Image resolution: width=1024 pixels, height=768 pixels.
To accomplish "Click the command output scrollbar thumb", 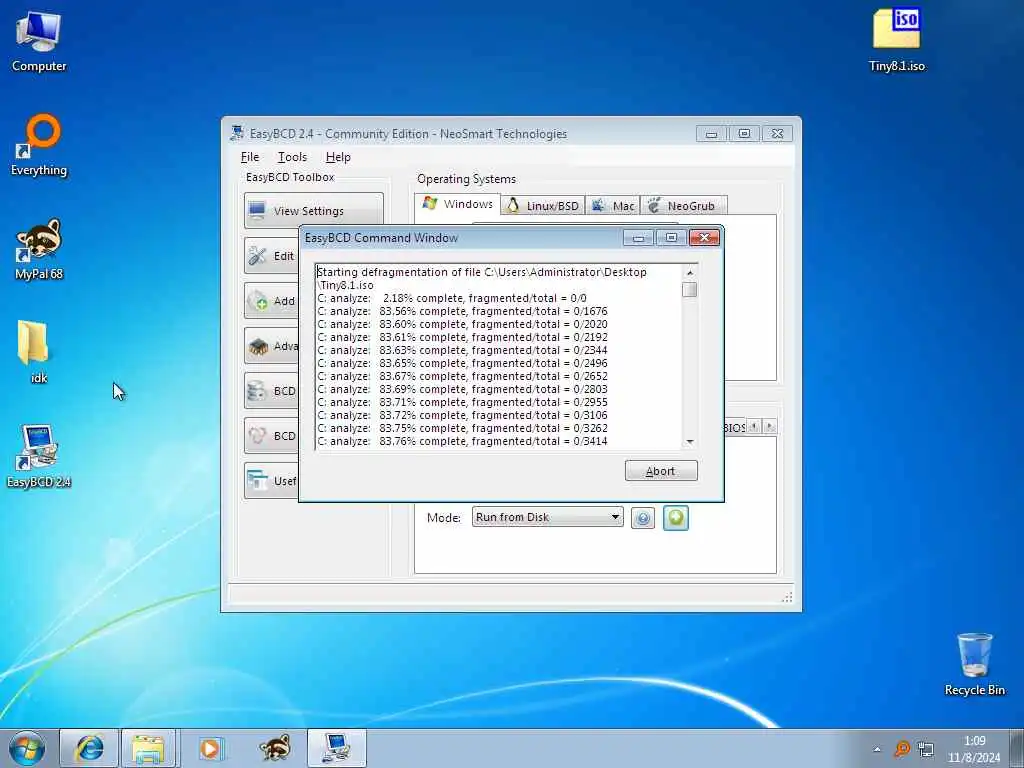I will pos(690,289).
